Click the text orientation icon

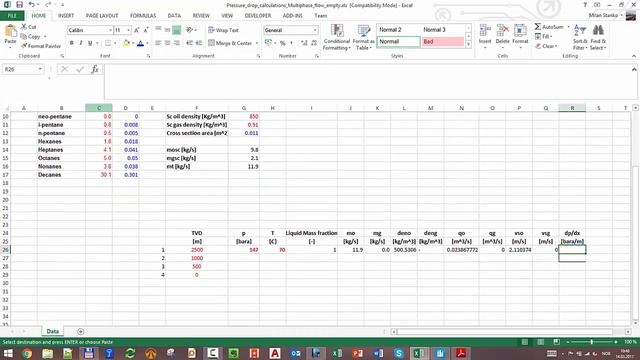pos(189,30)
